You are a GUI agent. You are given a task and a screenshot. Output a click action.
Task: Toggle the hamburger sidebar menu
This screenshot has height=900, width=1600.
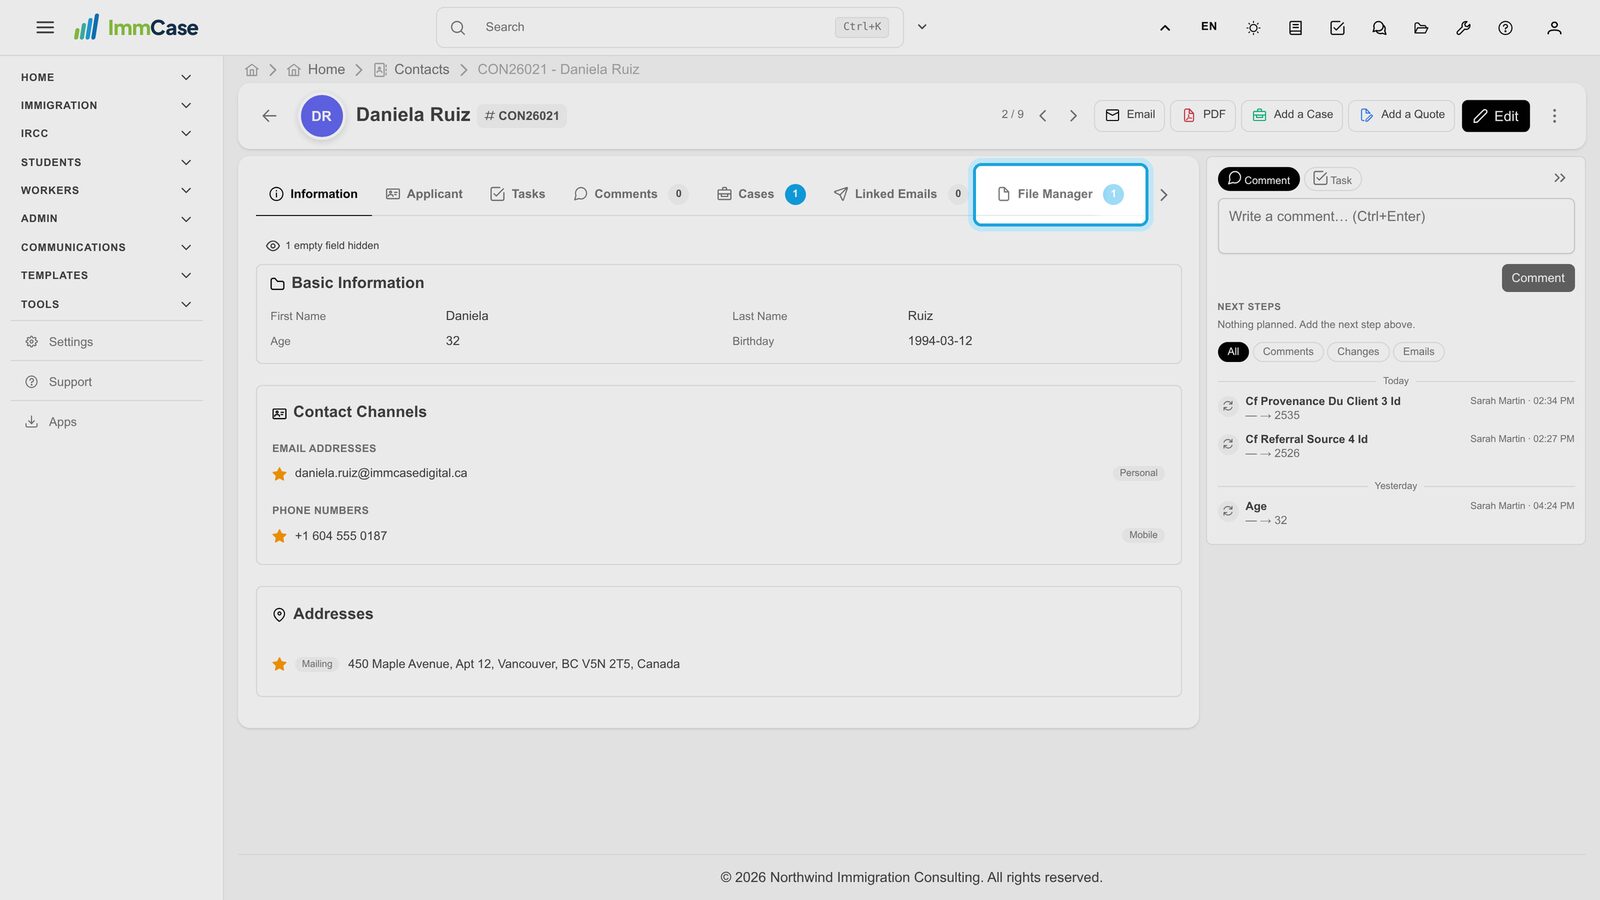[x=45, y=28]
